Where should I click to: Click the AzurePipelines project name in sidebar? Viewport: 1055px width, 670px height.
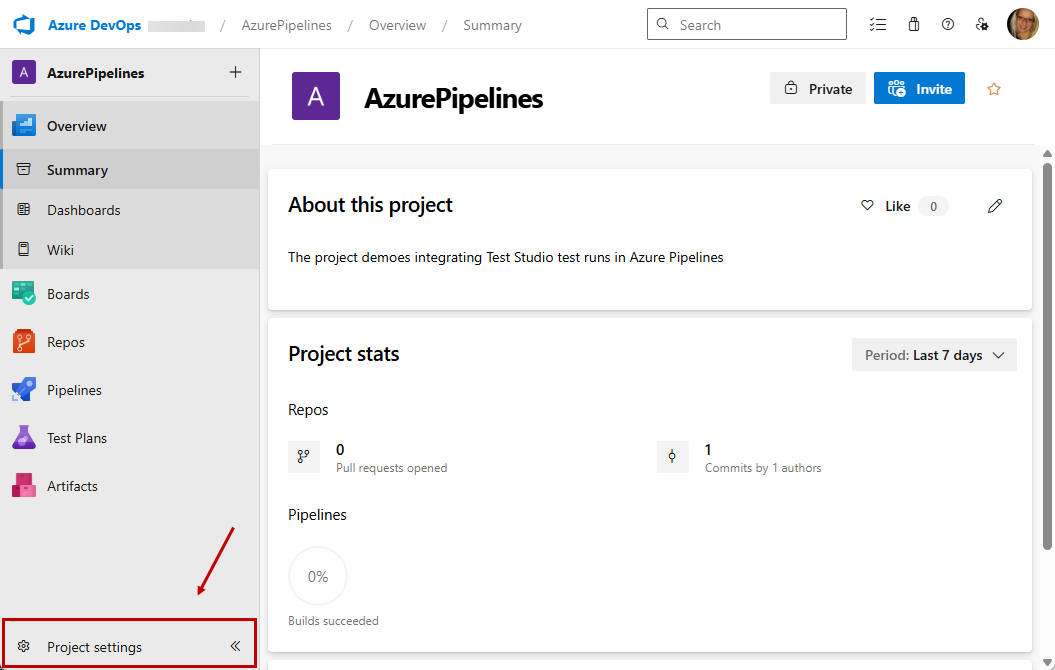[x=96, y=73]
